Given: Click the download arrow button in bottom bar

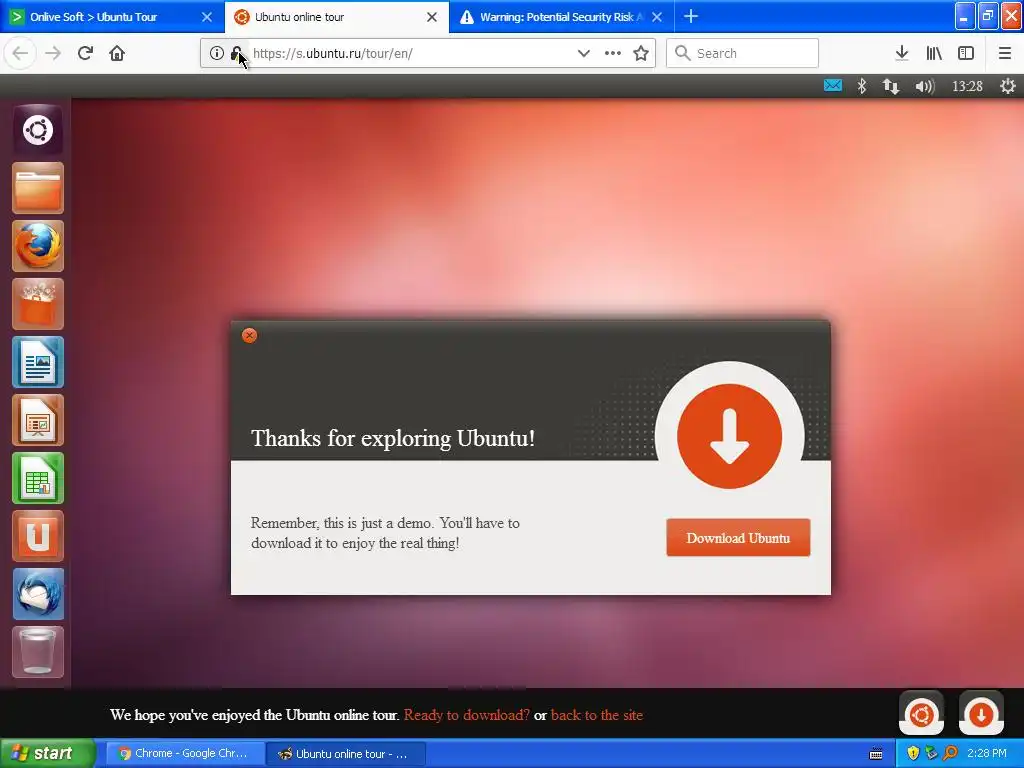Looking at the screenshot, I should (x=981, y=714).
